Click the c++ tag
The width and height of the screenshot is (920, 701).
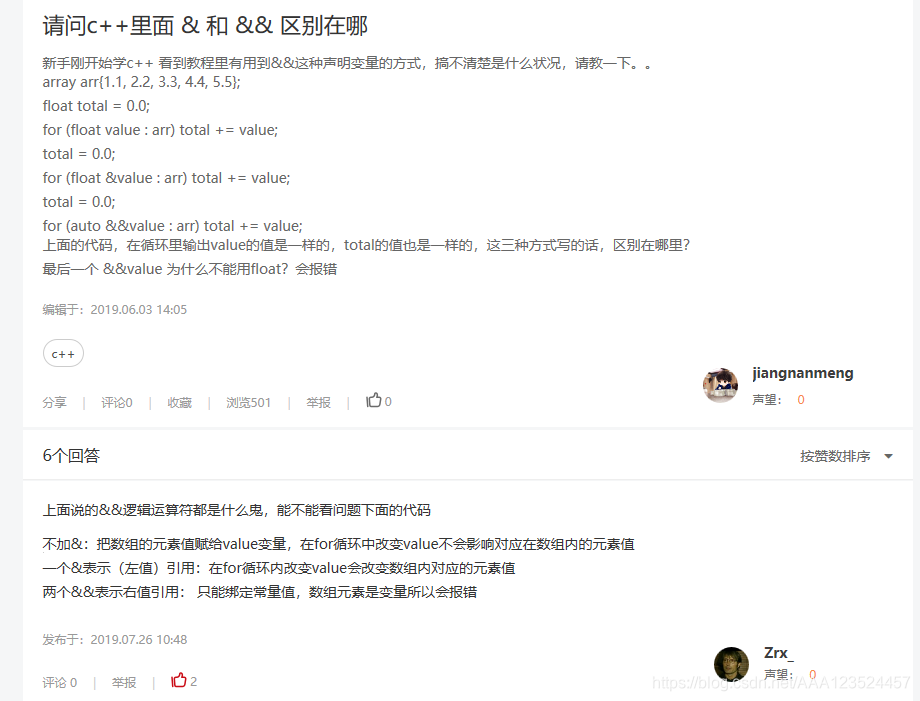click(63, 354)
